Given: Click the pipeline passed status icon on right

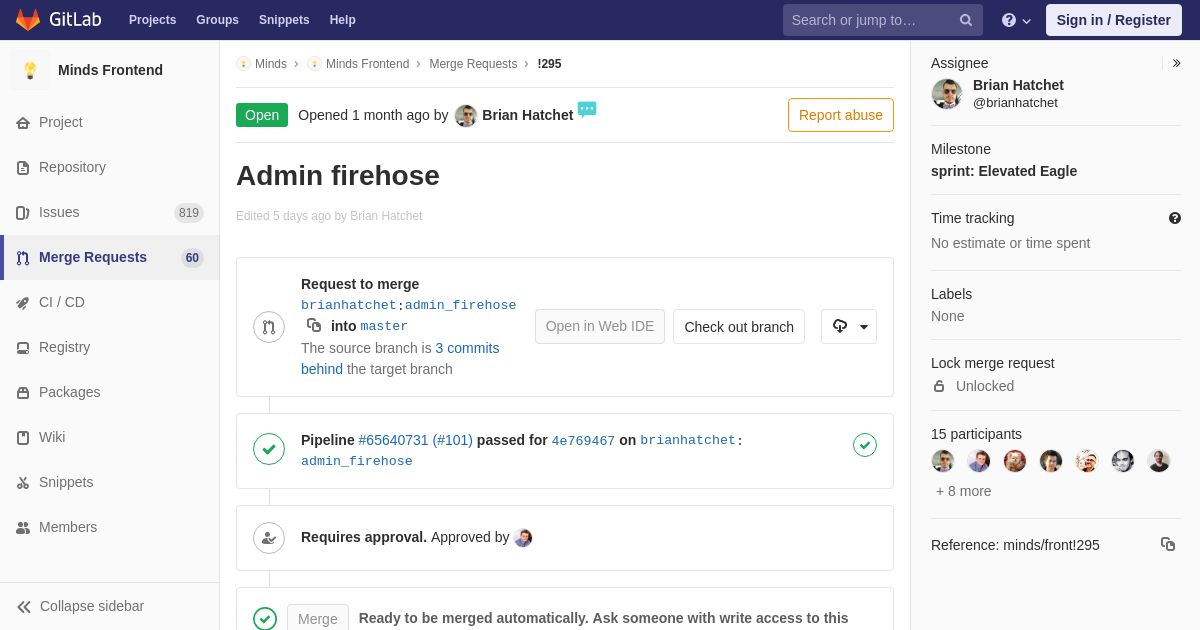Looking at the screenshot, I should [865, 445].
